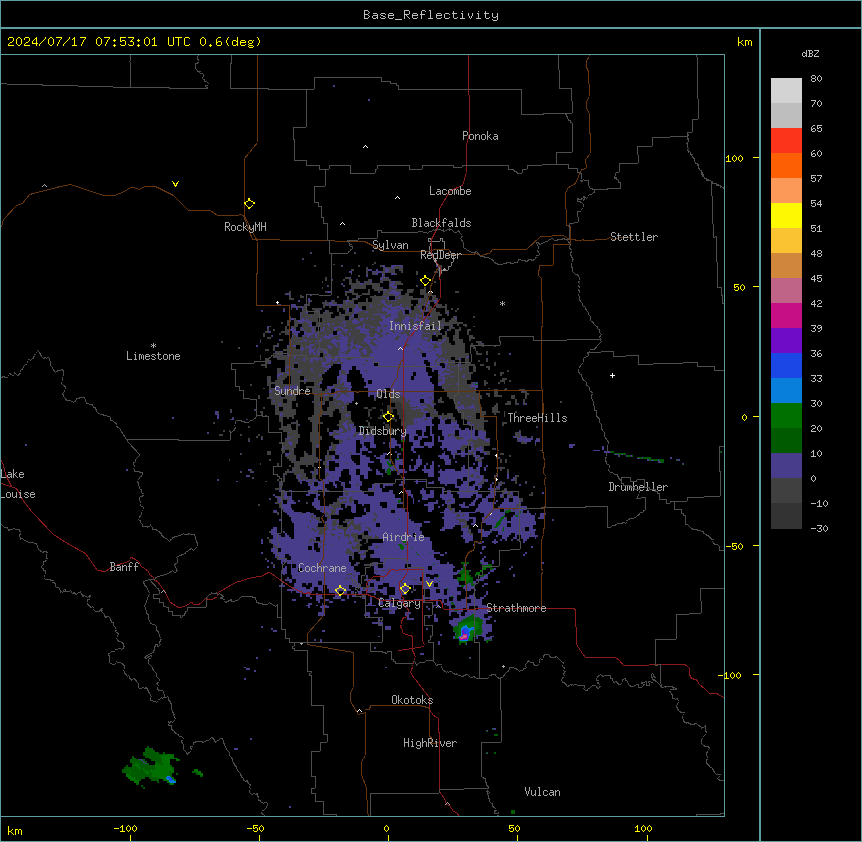Click the Olds town label

coord(388,394)
